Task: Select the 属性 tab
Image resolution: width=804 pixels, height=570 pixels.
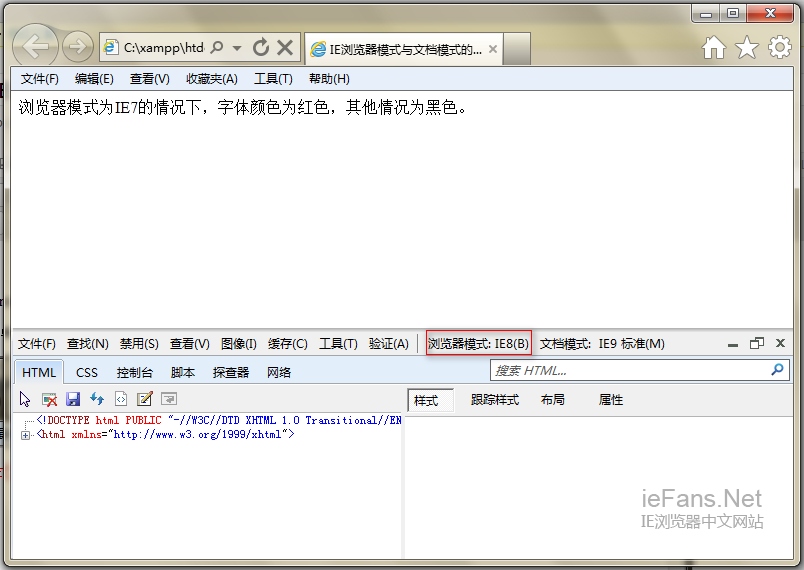Action: click(611, 400)
